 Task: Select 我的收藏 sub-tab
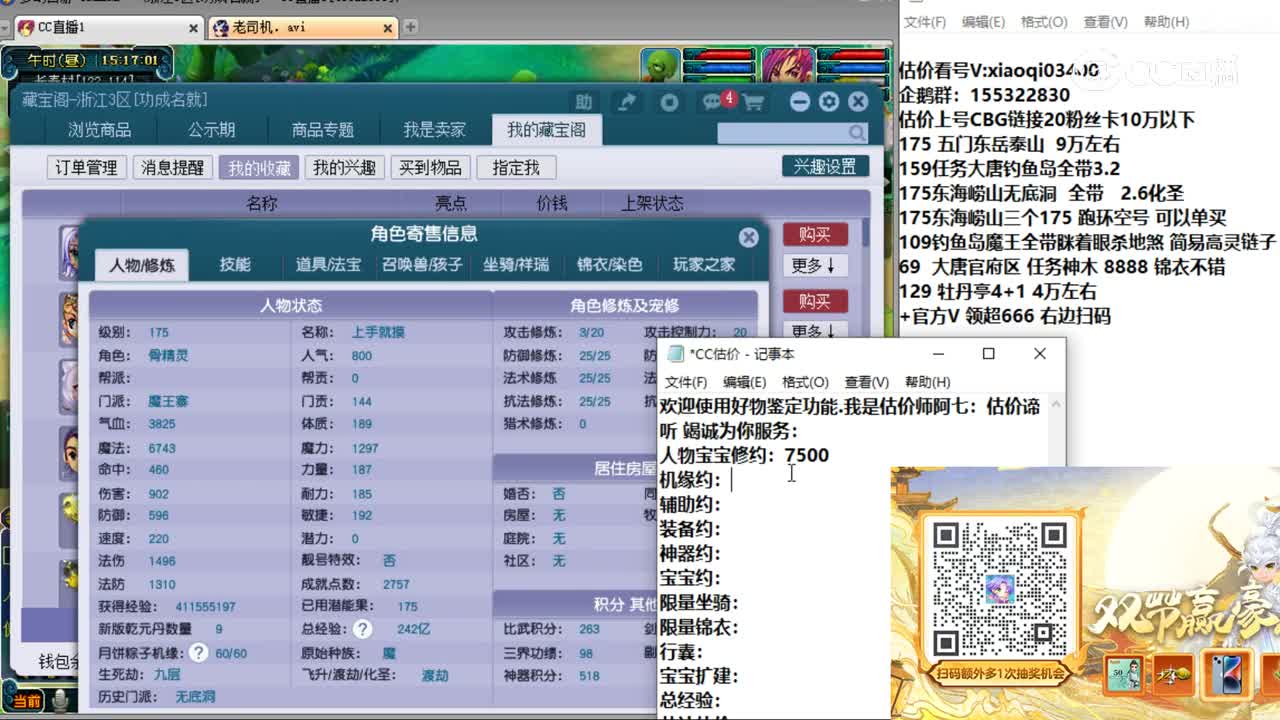coord(259,167)
